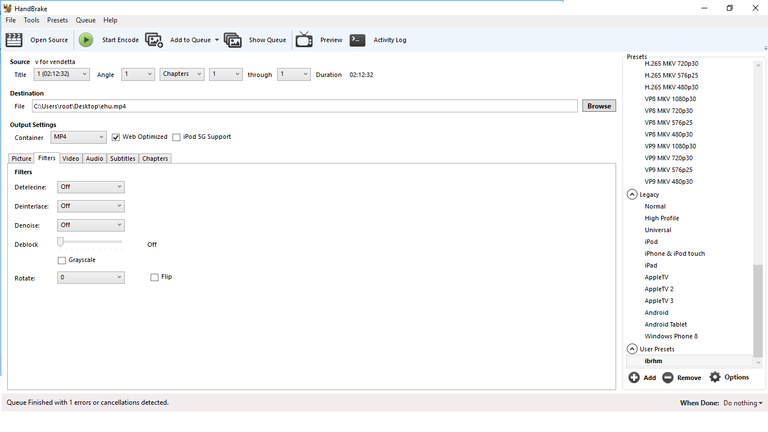Open the Angle dropdown
768x432 pixels.
[x=138, y=74]
